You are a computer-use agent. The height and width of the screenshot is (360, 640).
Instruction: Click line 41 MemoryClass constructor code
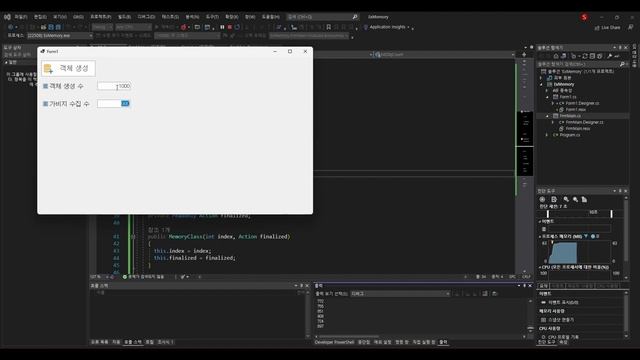[x=218, y=237]
